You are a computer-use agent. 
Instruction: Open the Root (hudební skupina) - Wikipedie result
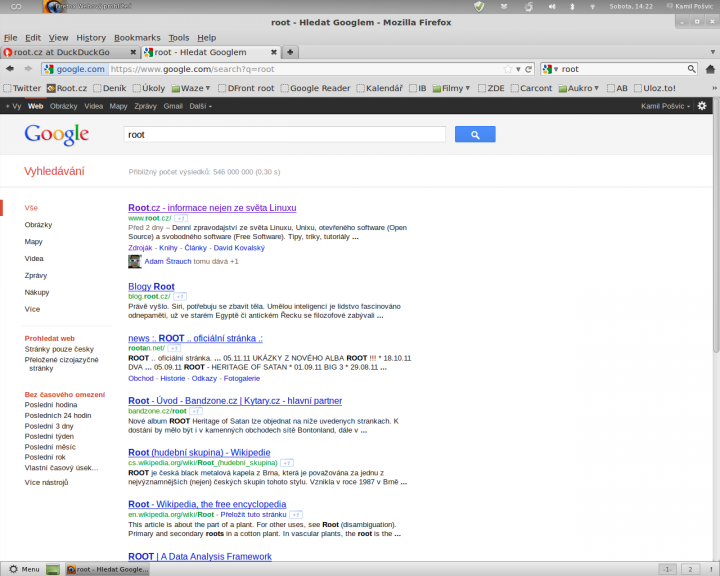pyautogui.click(x=199, y=453)
